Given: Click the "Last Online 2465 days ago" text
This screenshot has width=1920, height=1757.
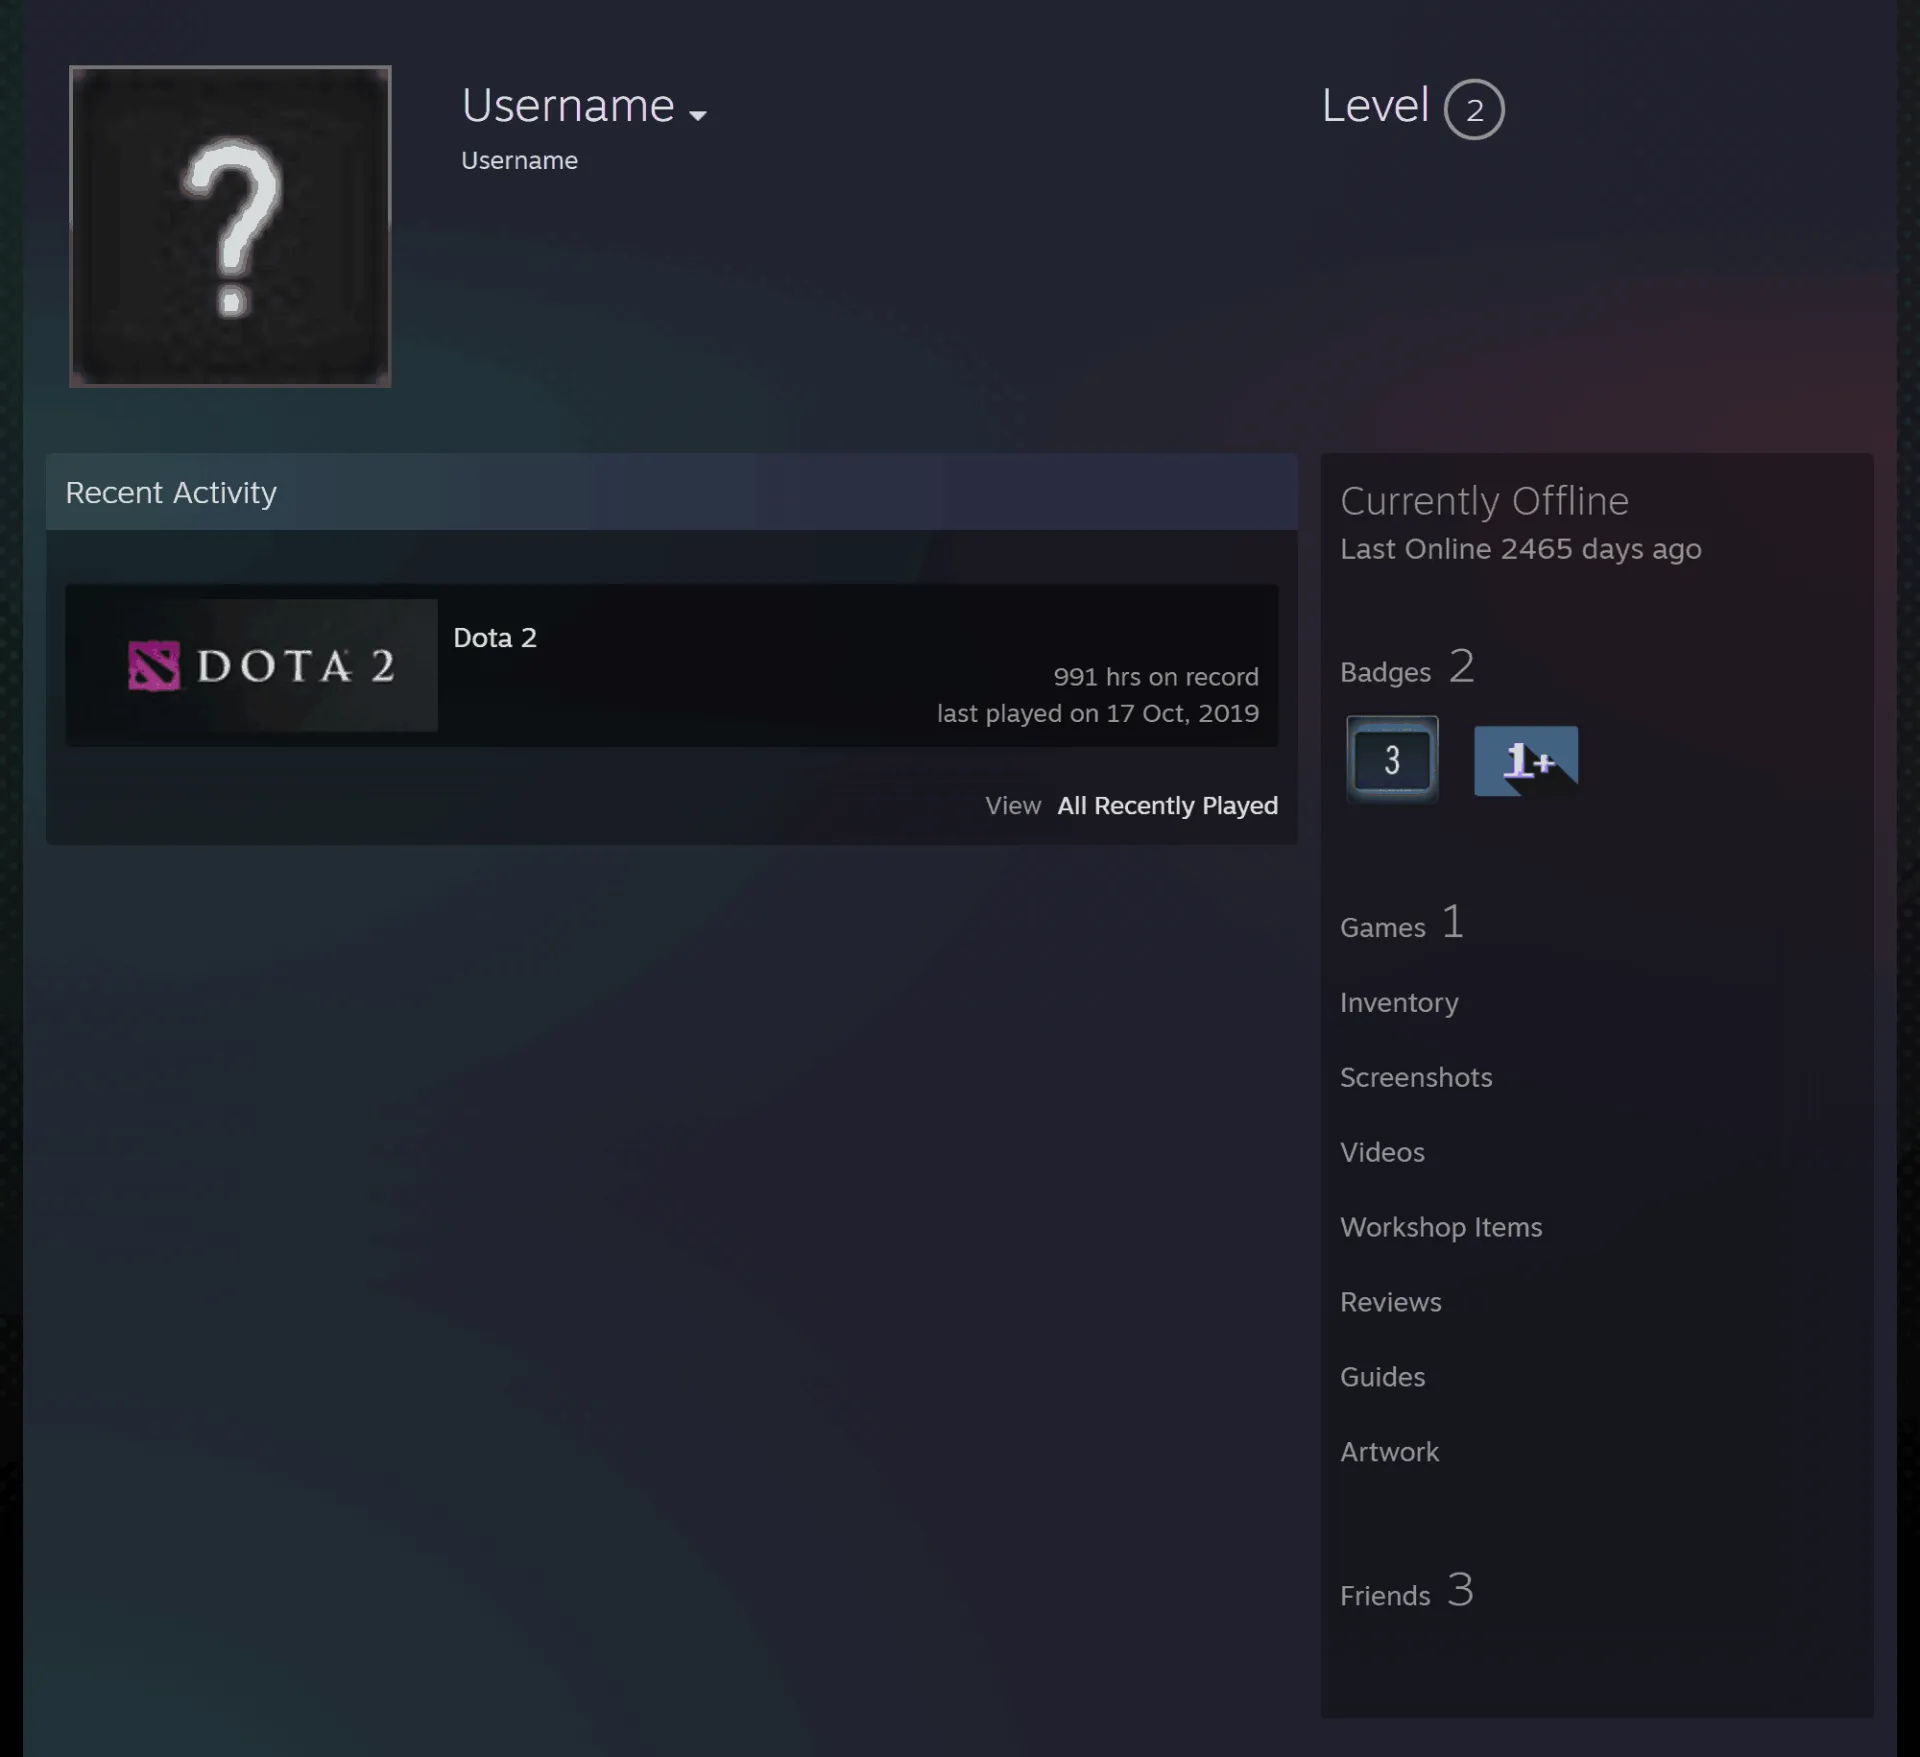Looking at the screenshot, I should pos(1520,549).
